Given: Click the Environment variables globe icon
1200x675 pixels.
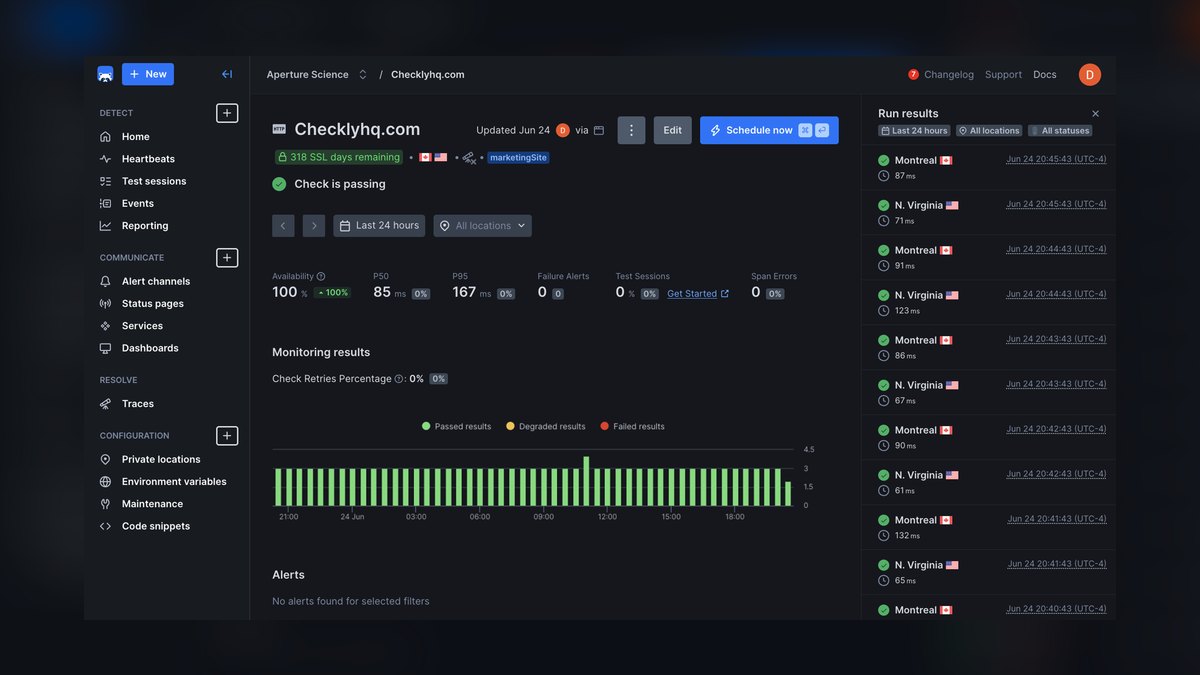Looking at the screenshot, I should 105,482.
